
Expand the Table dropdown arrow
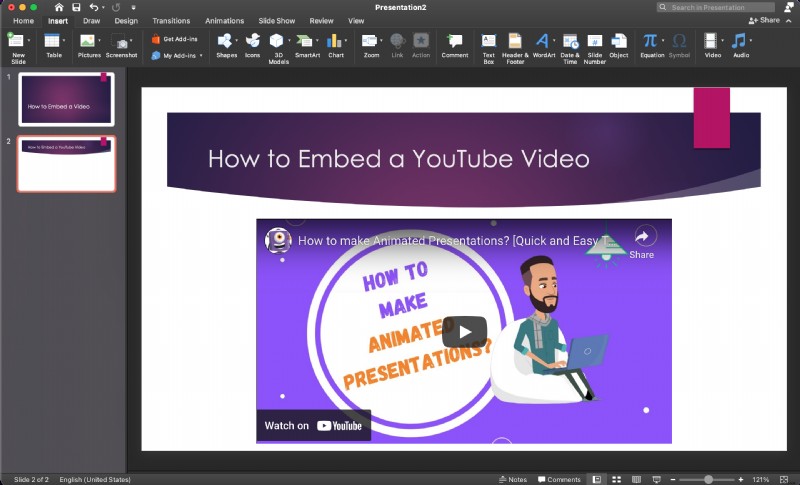pyautogui.click(x=64, y=40)
